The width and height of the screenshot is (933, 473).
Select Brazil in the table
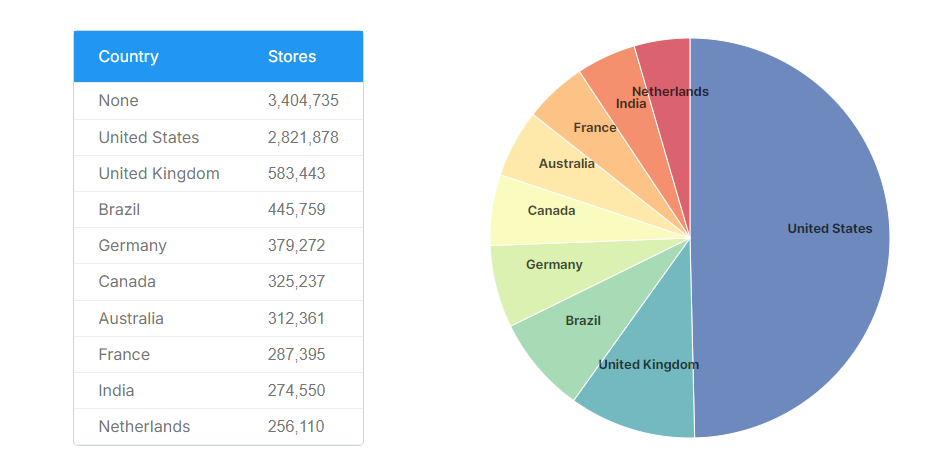[119, 209]
